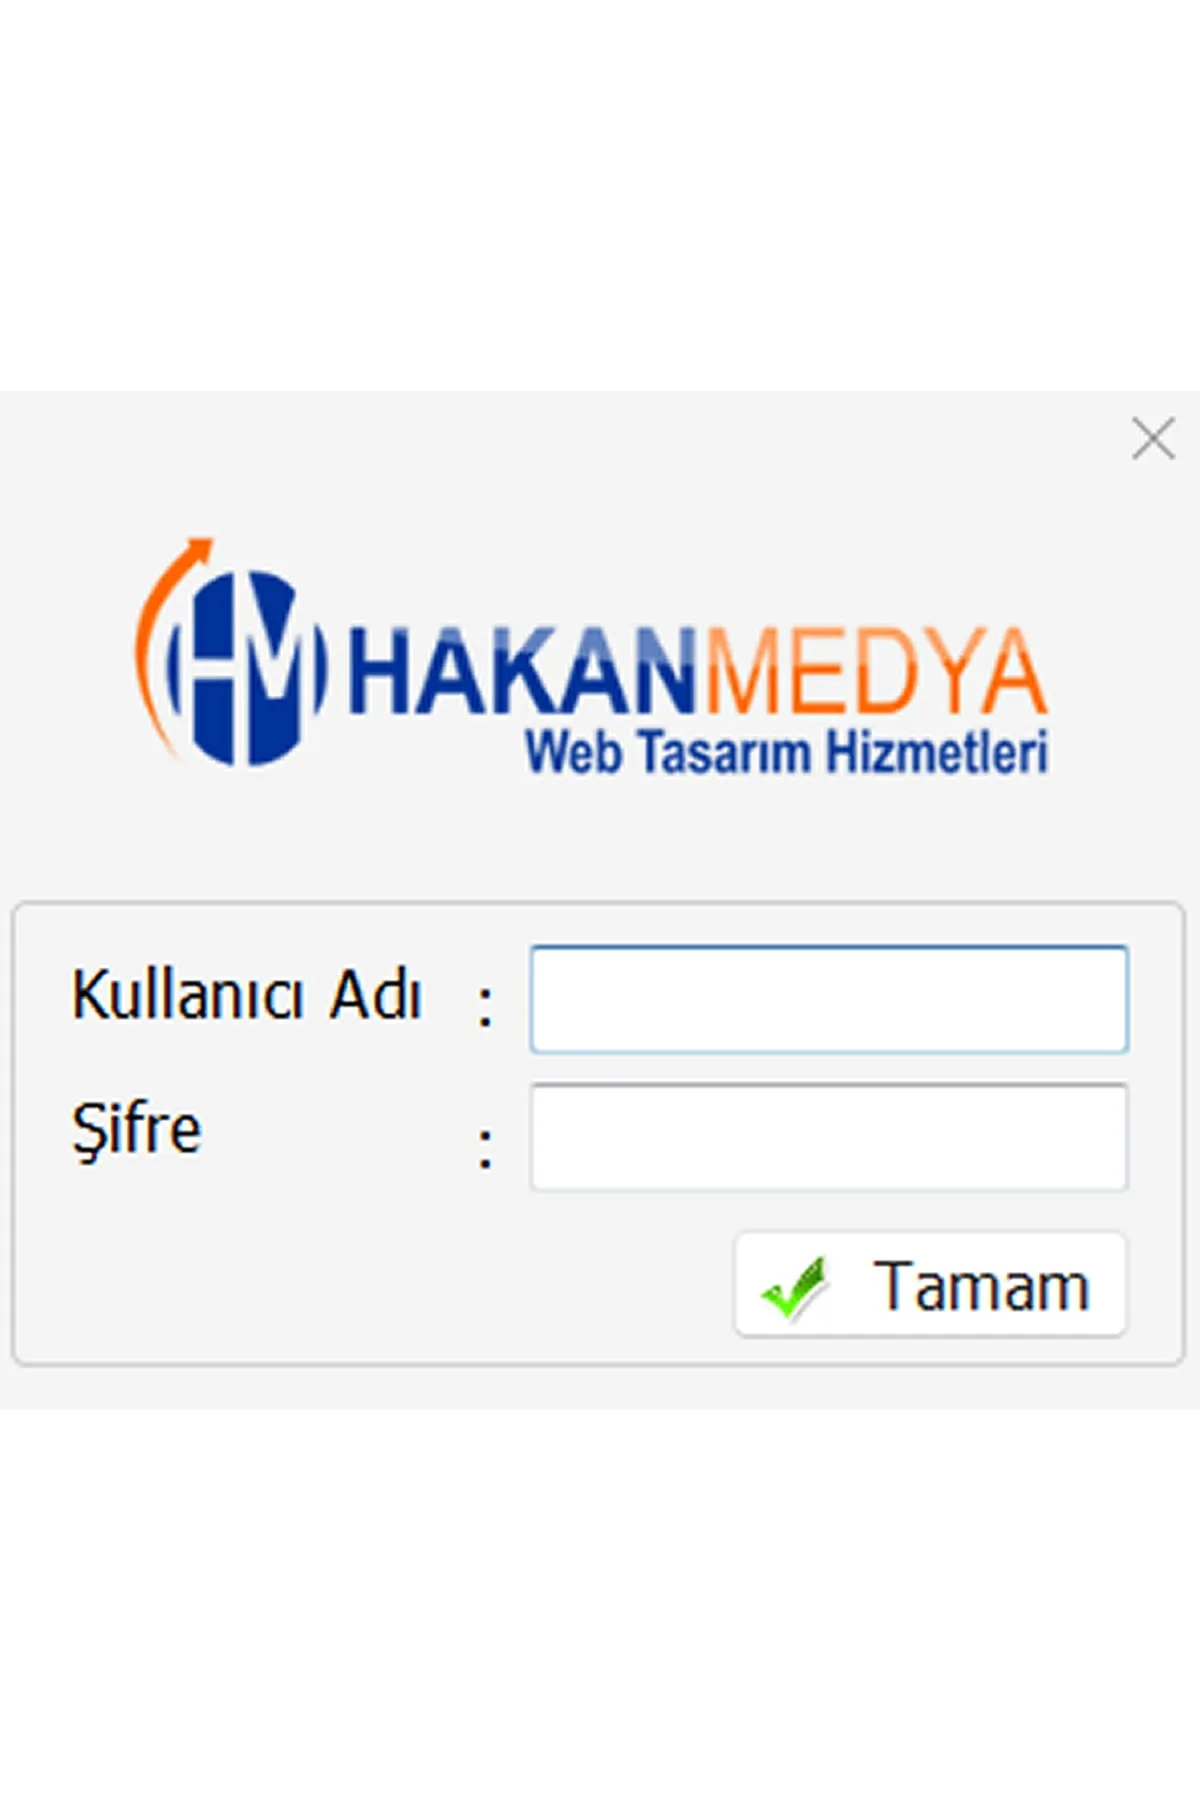Click the Kullanıcı Adı label
This screenshot has height=1800, width=1200.
[246, 995]
